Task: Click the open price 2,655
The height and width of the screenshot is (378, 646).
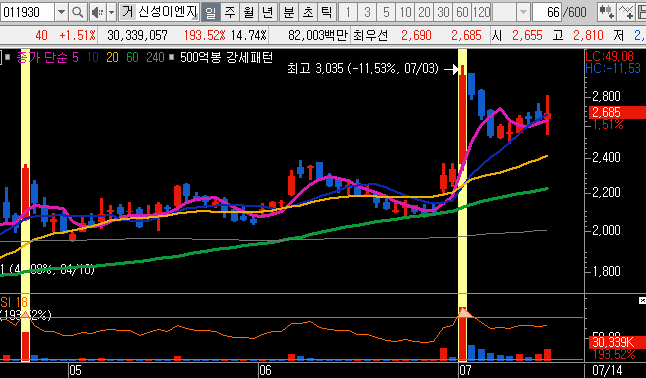Action: click(x=527, y=35)
